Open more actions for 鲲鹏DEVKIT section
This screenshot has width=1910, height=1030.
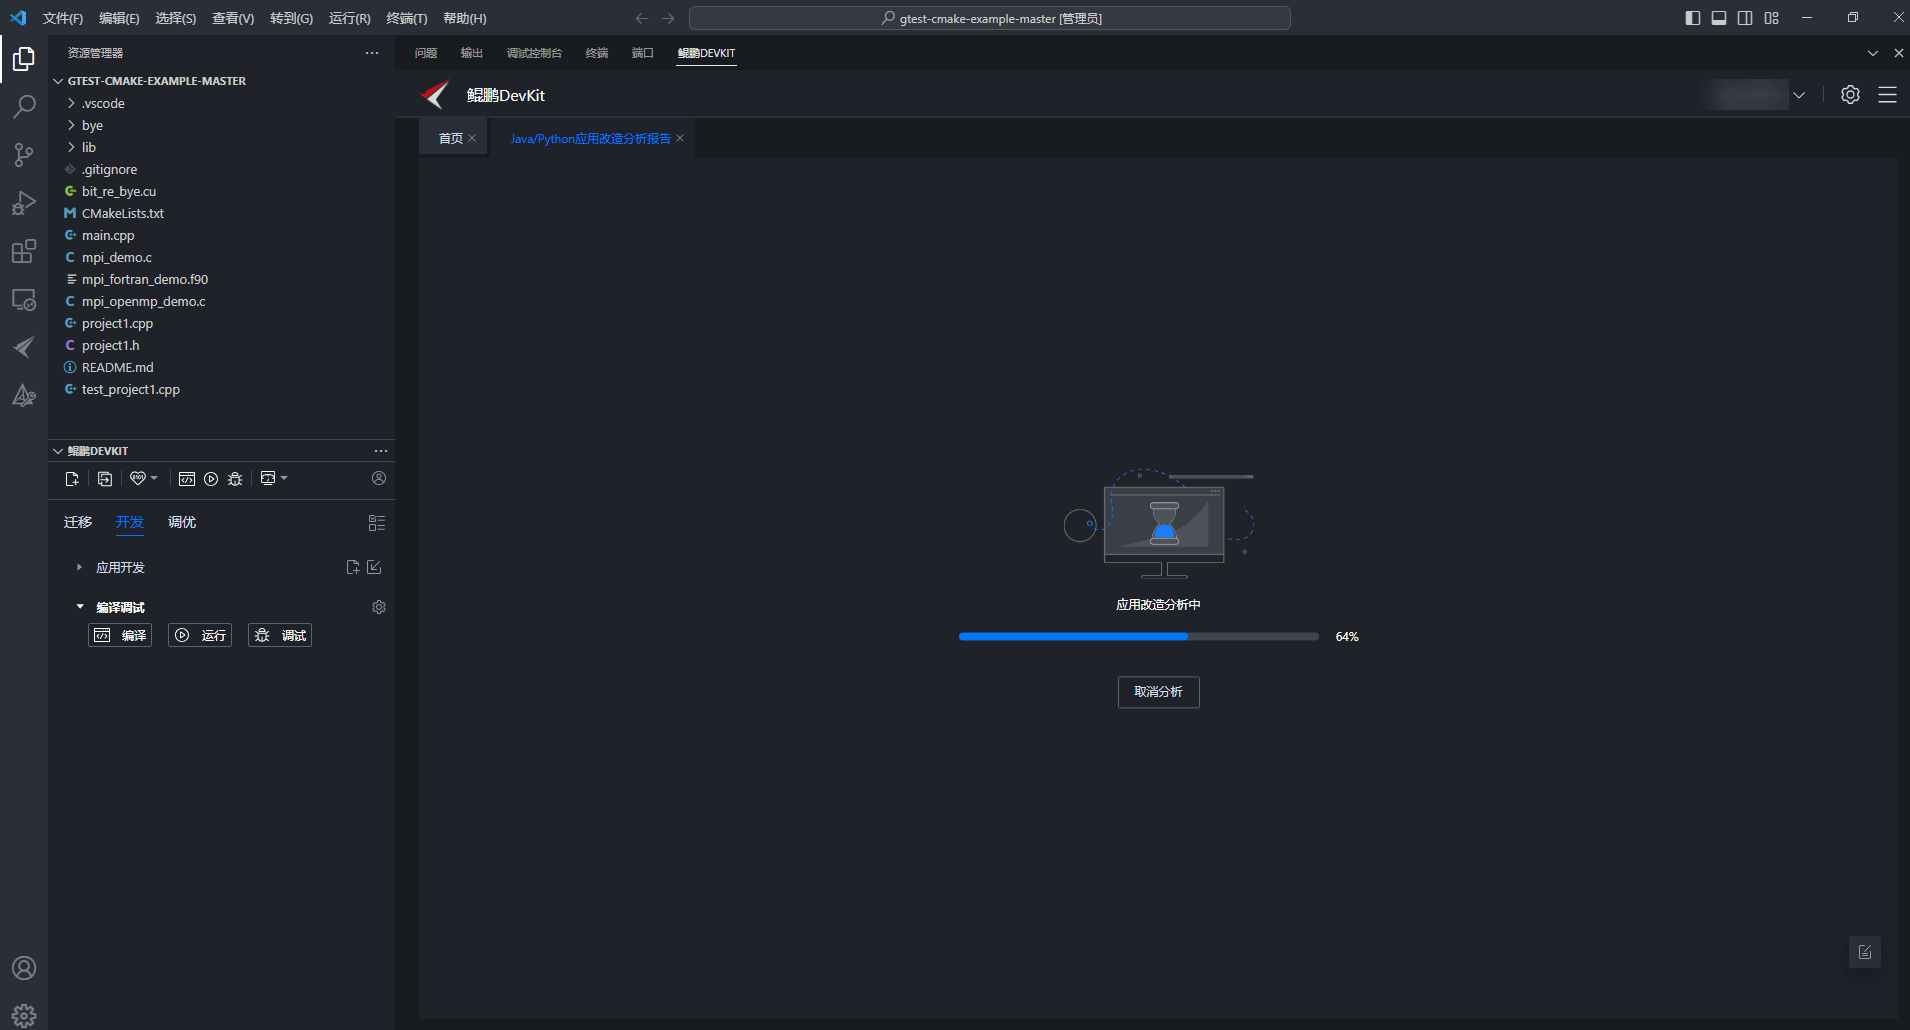381,451
